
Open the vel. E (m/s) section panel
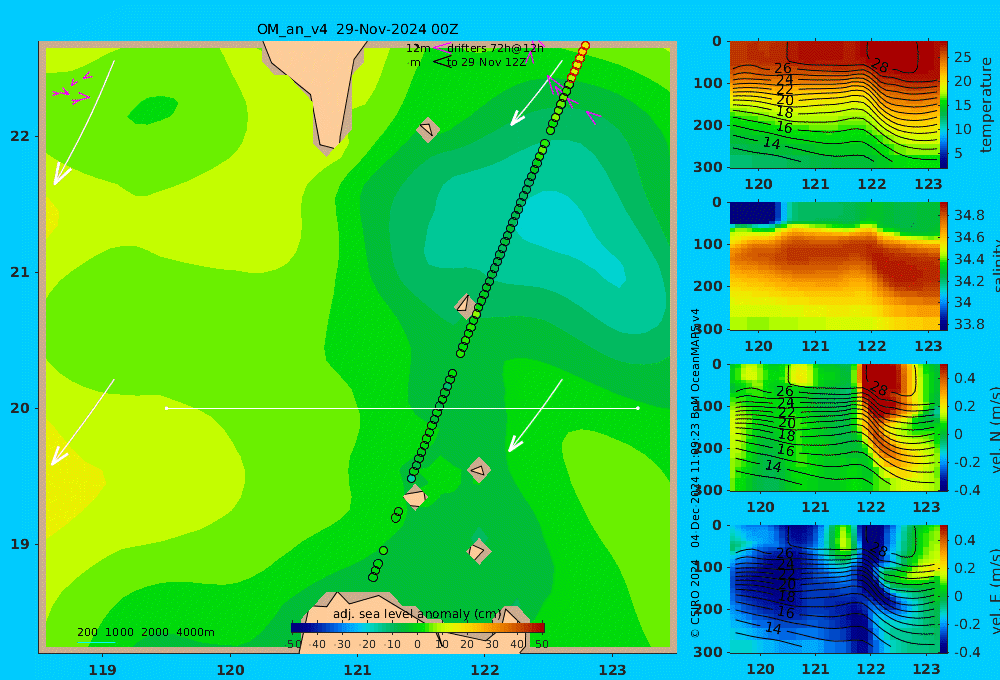835,589
